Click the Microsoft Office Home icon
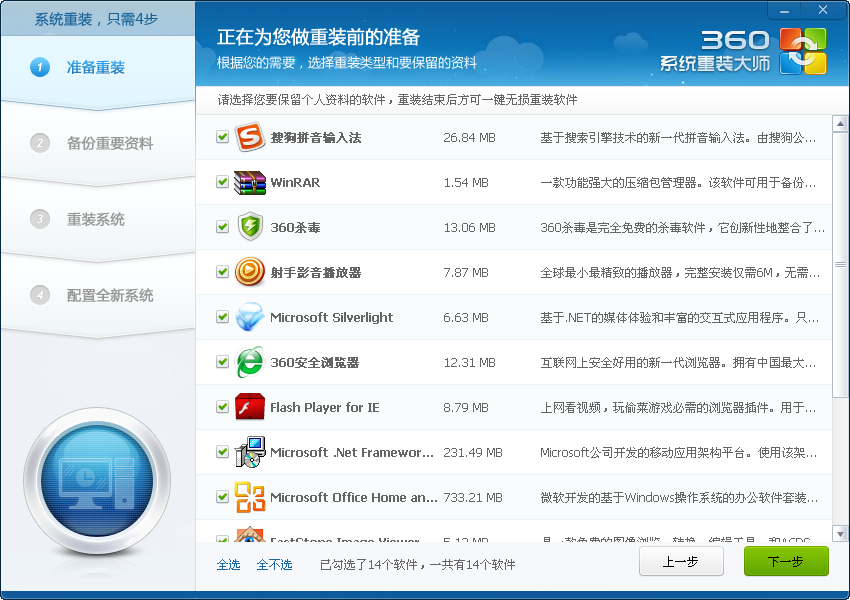Viewport: 850px width, 600px height. [x=249, y=497]
